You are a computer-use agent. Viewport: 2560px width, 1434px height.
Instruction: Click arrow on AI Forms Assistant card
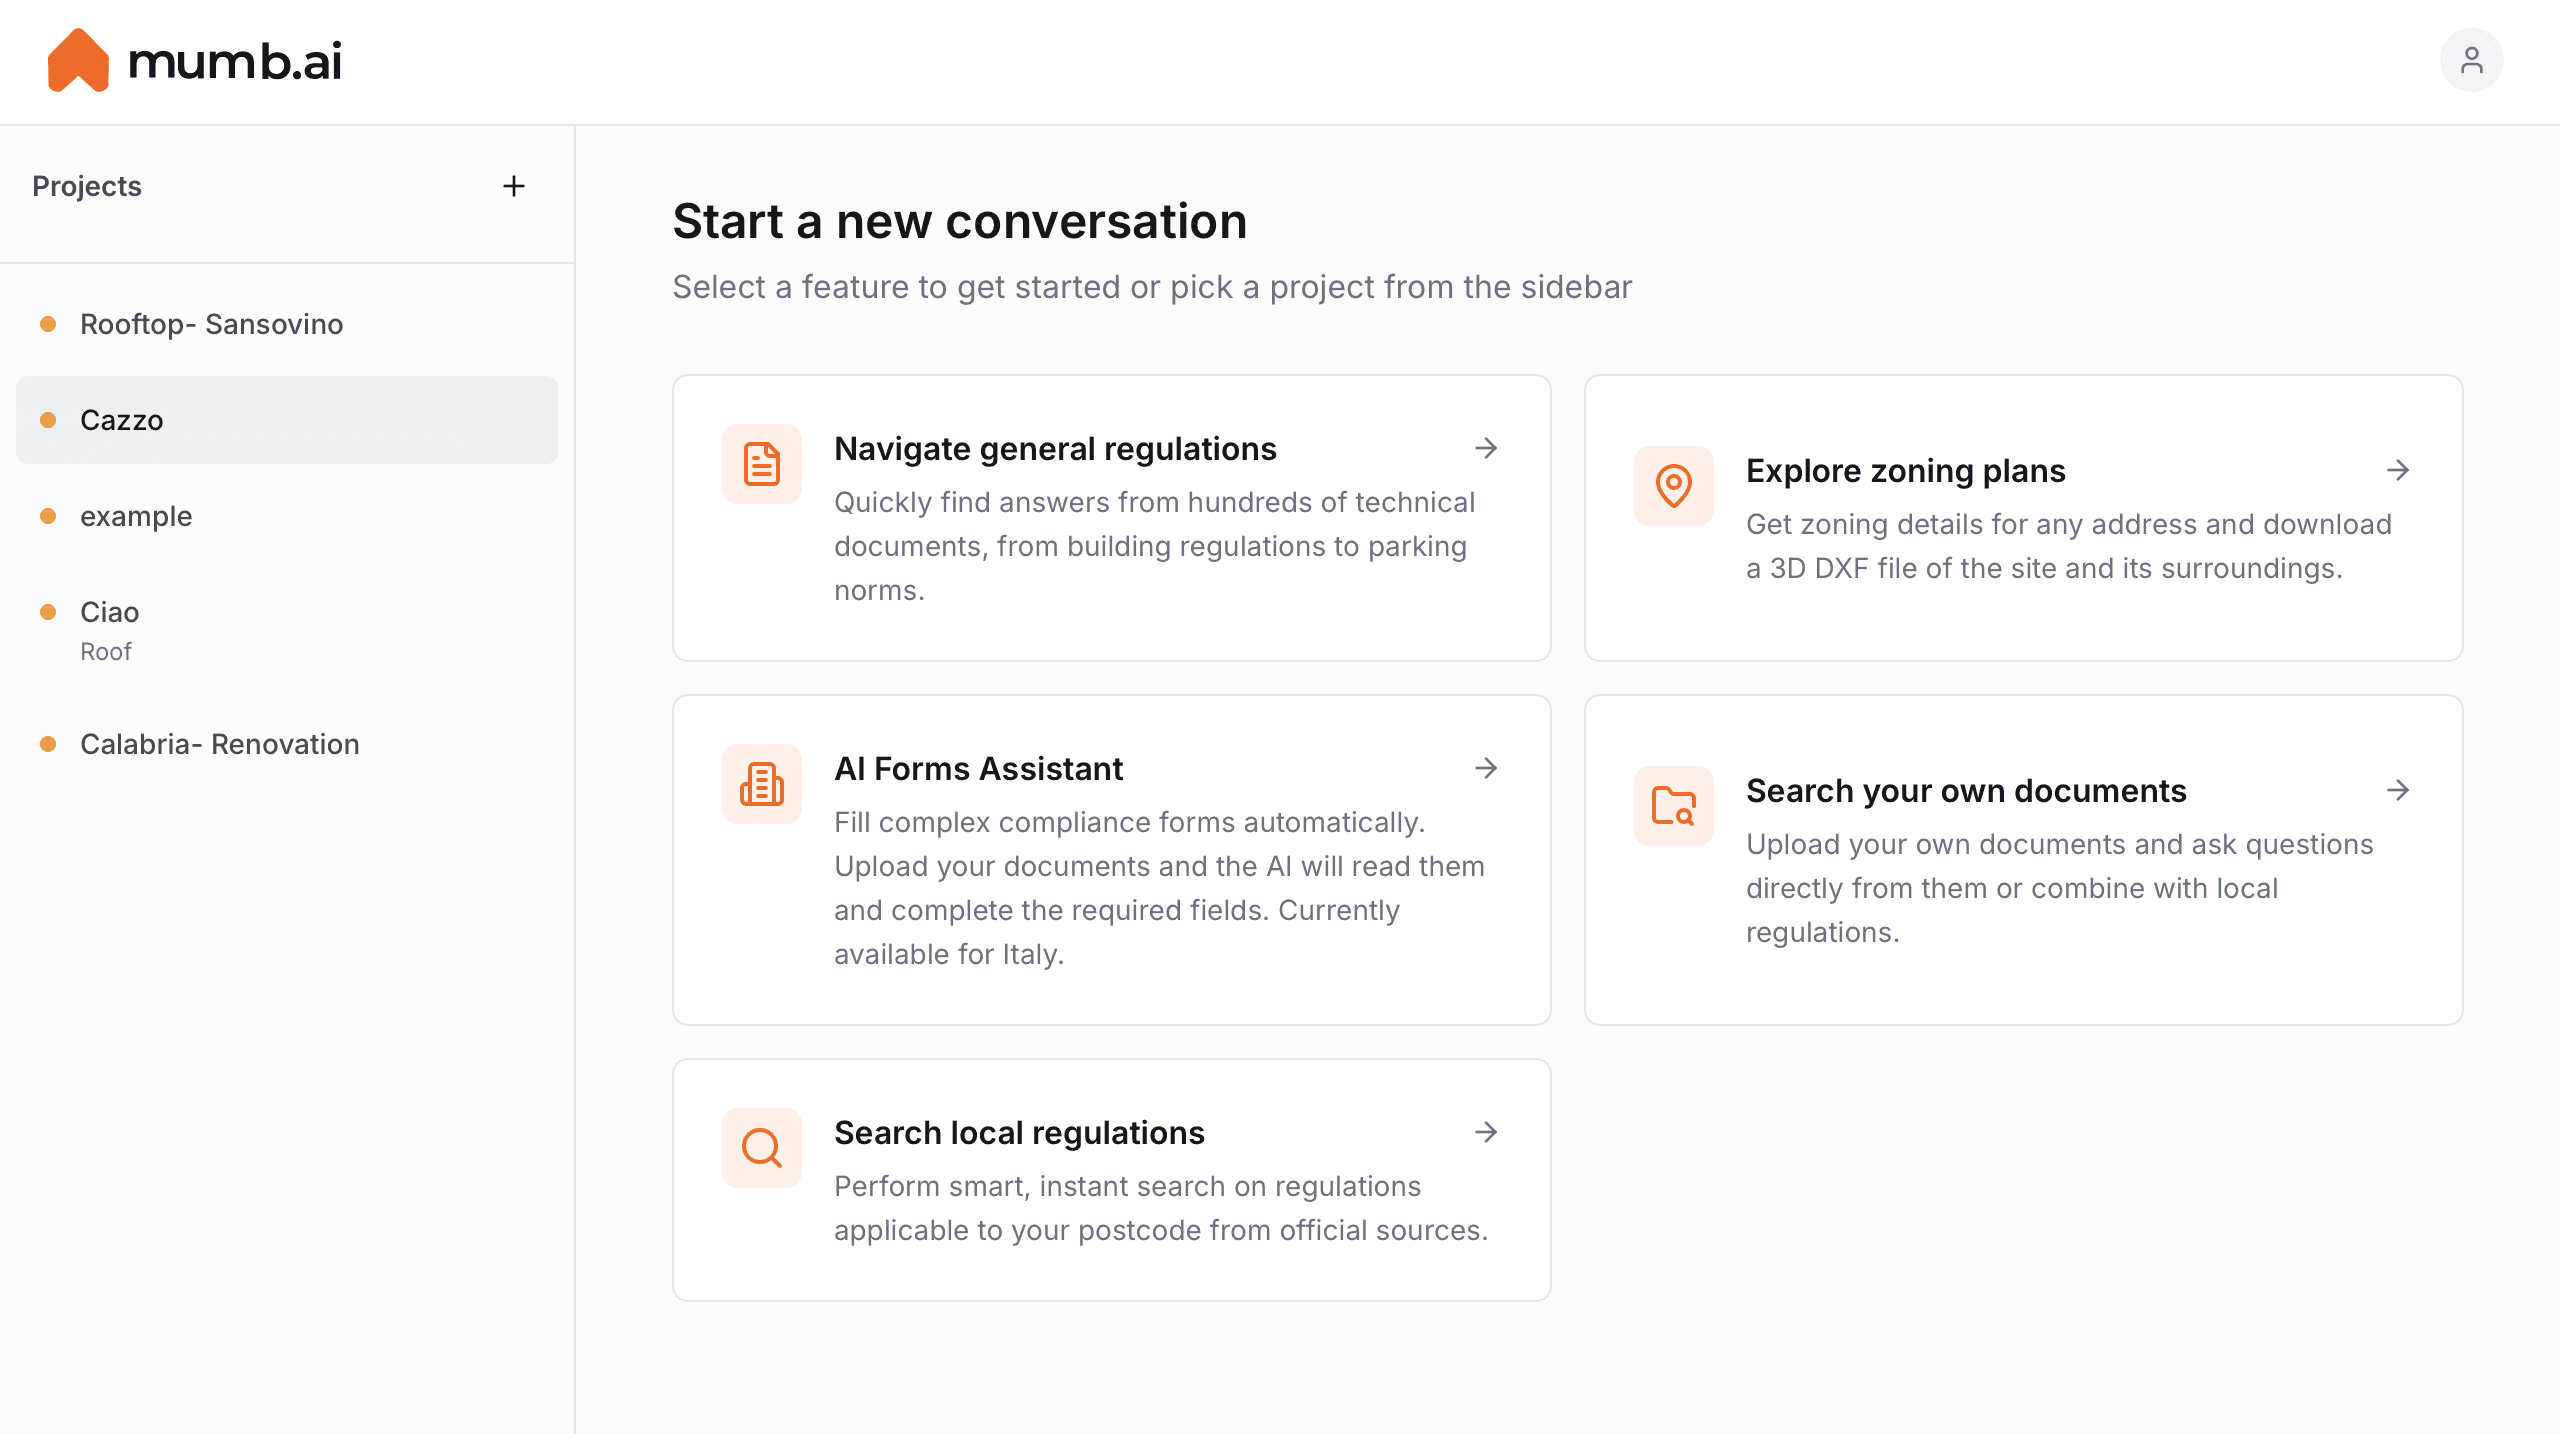1486,768
